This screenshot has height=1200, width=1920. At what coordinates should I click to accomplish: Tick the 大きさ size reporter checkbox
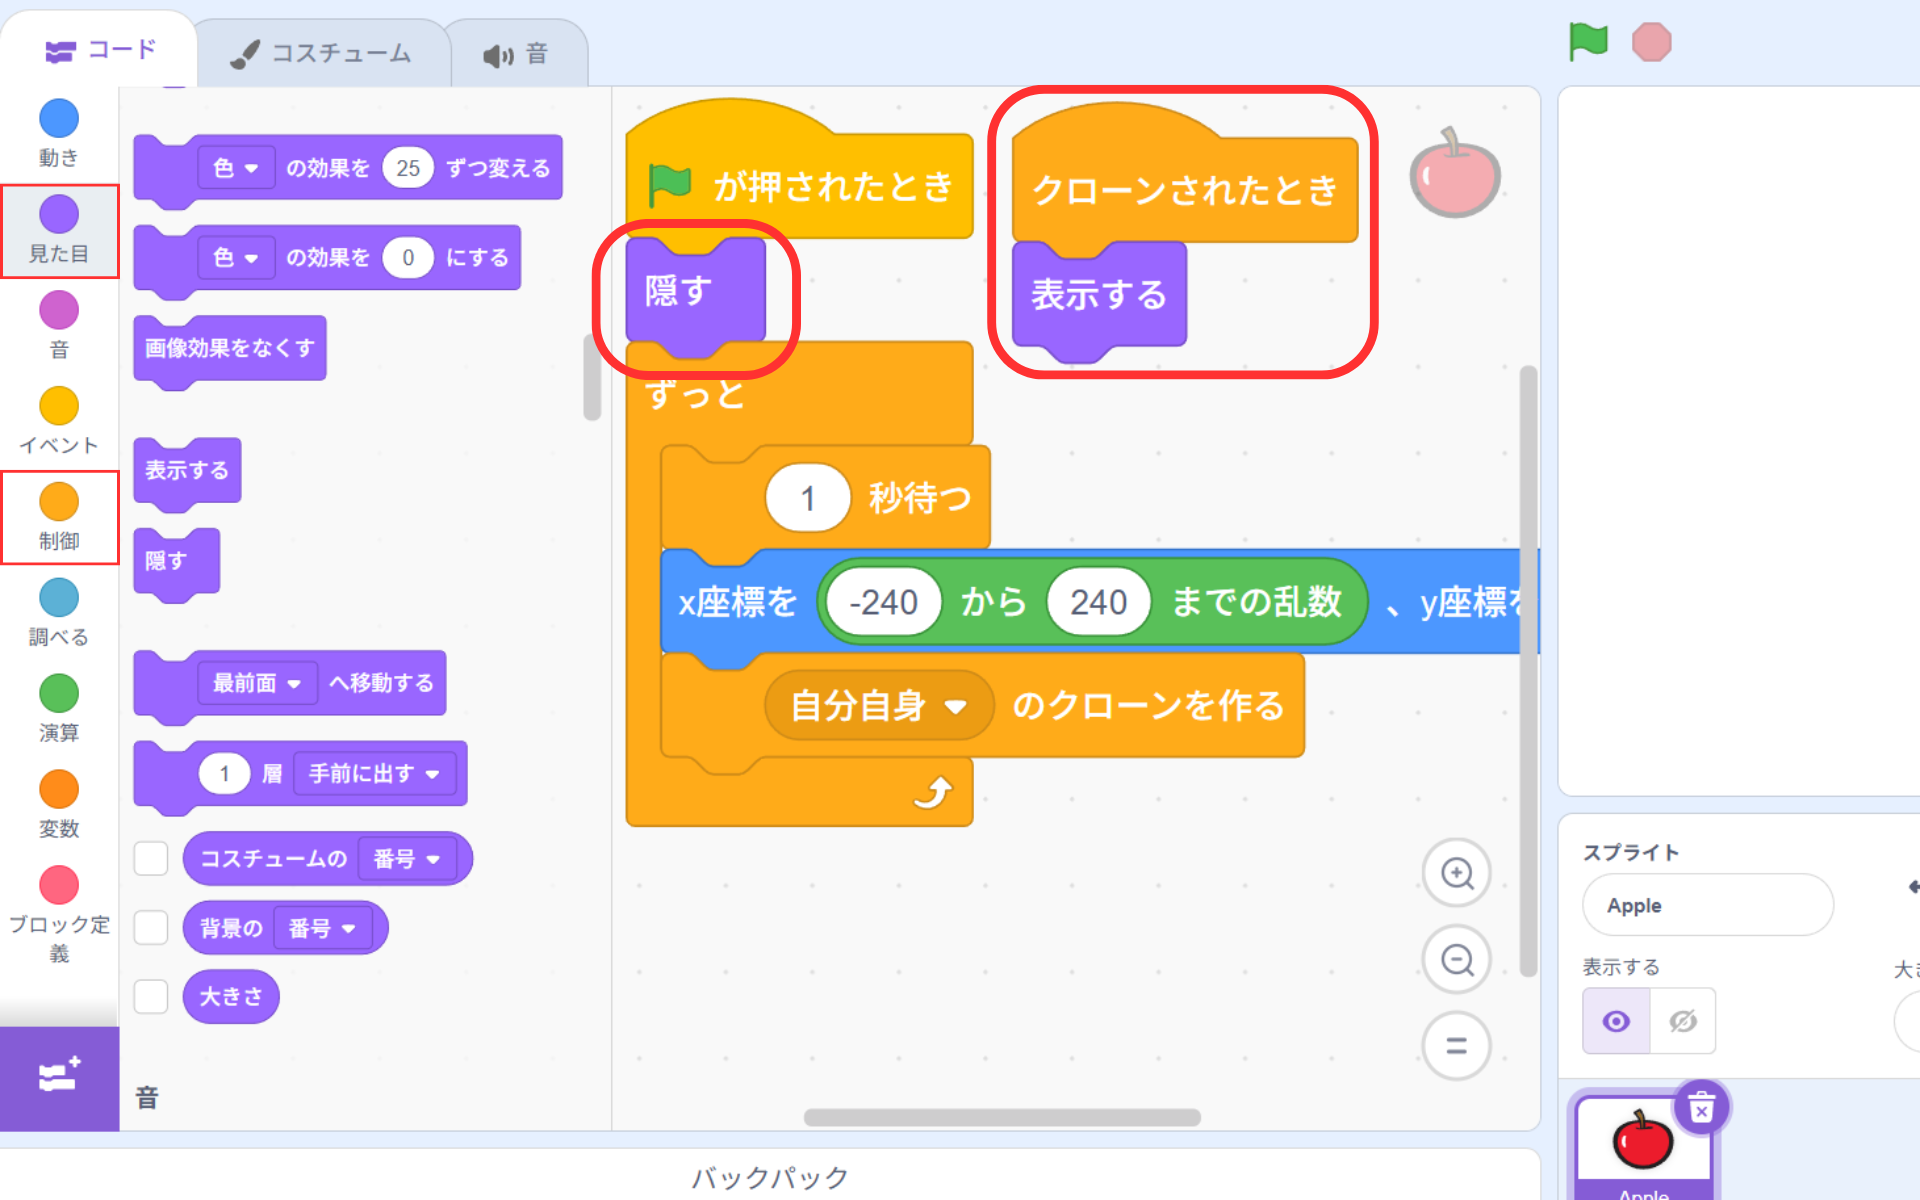click(x=151, y=996)
